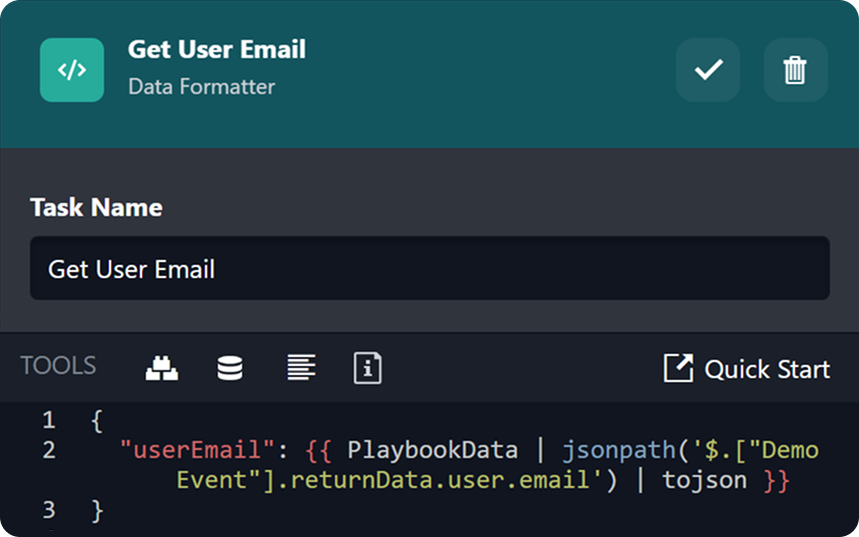Place cursor on PlaybookData in the editor
Image resolution: width=859 pixels, height=537 pixels.
pos(432,450)
